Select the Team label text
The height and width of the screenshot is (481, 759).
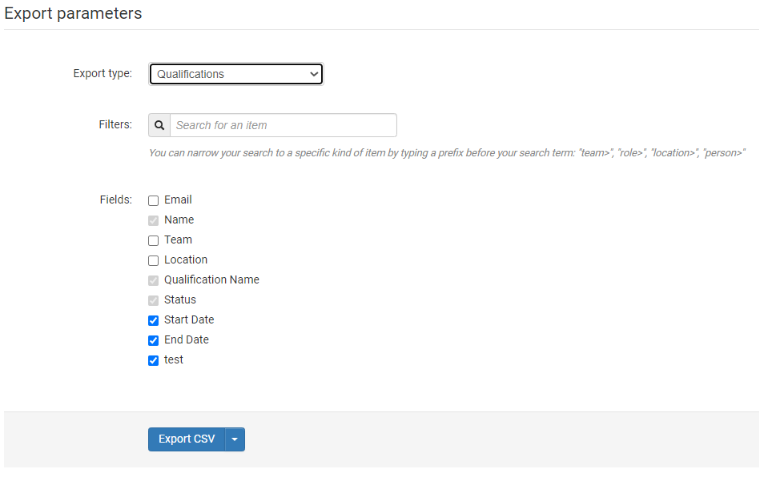pos(178,240)
